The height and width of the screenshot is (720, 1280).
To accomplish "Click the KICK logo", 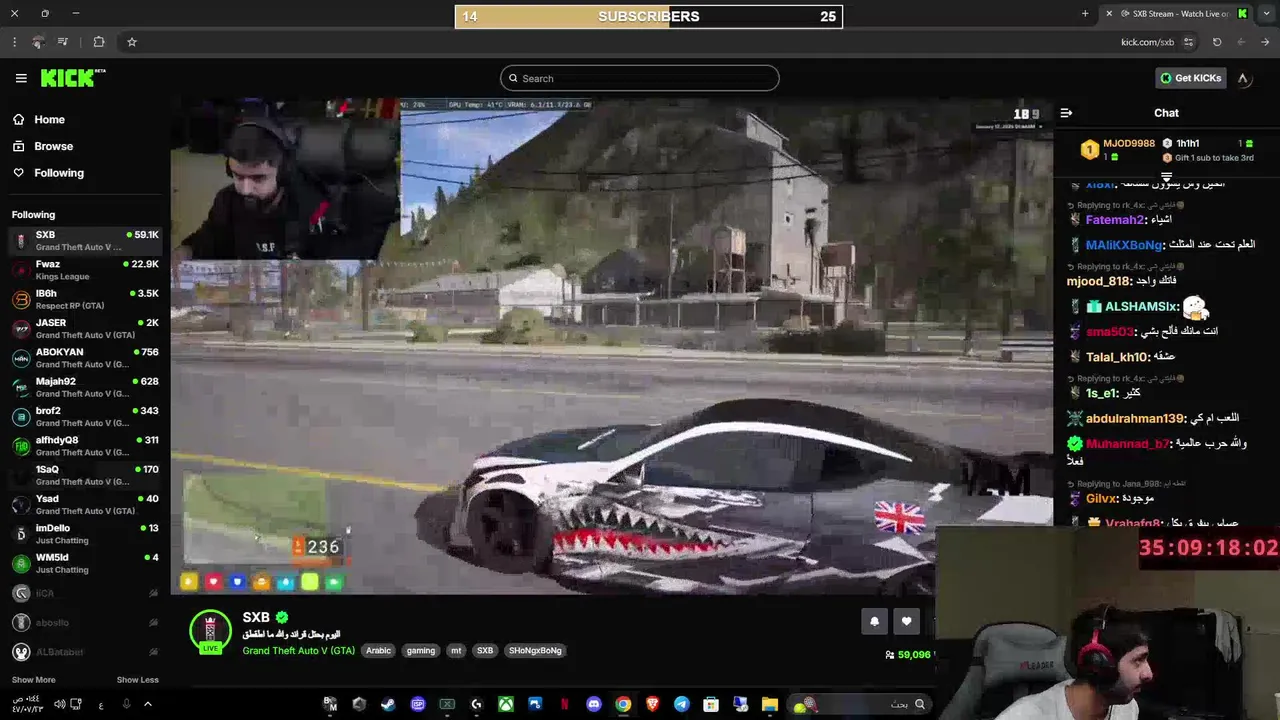I will [x=73, y=78].
